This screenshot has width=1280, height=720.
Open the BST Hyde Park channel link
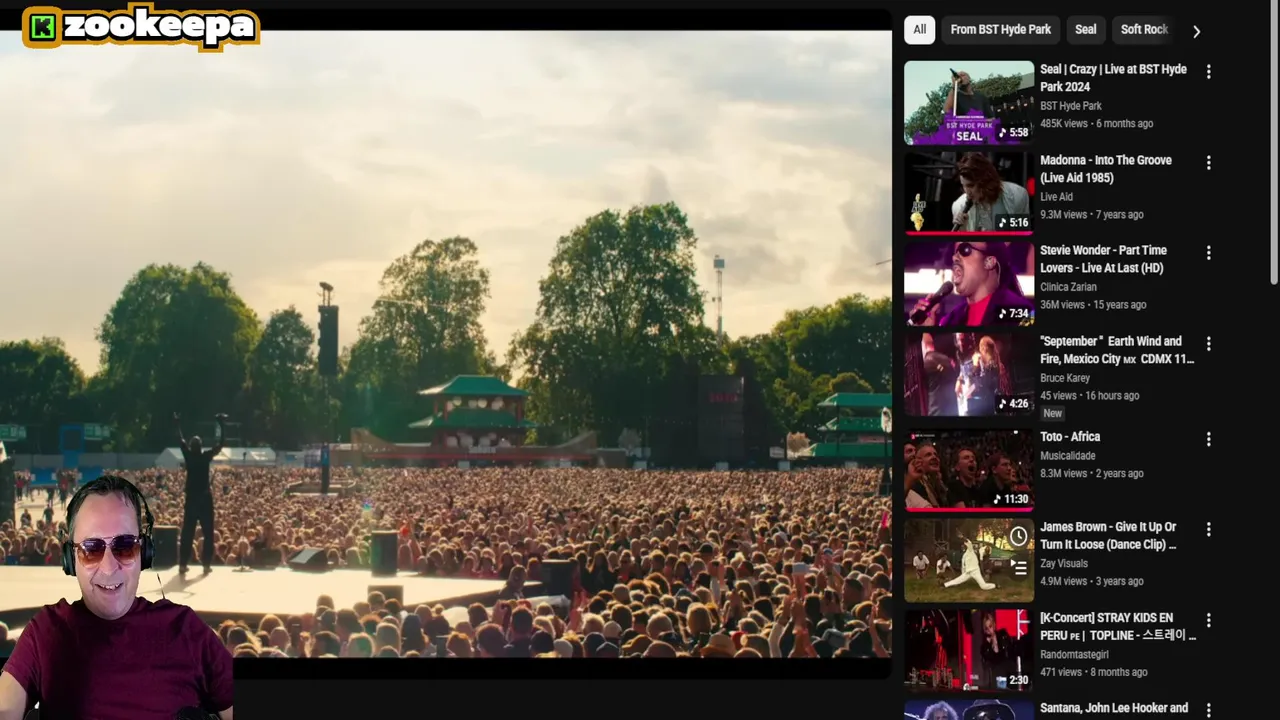[x=1070, y=106]
